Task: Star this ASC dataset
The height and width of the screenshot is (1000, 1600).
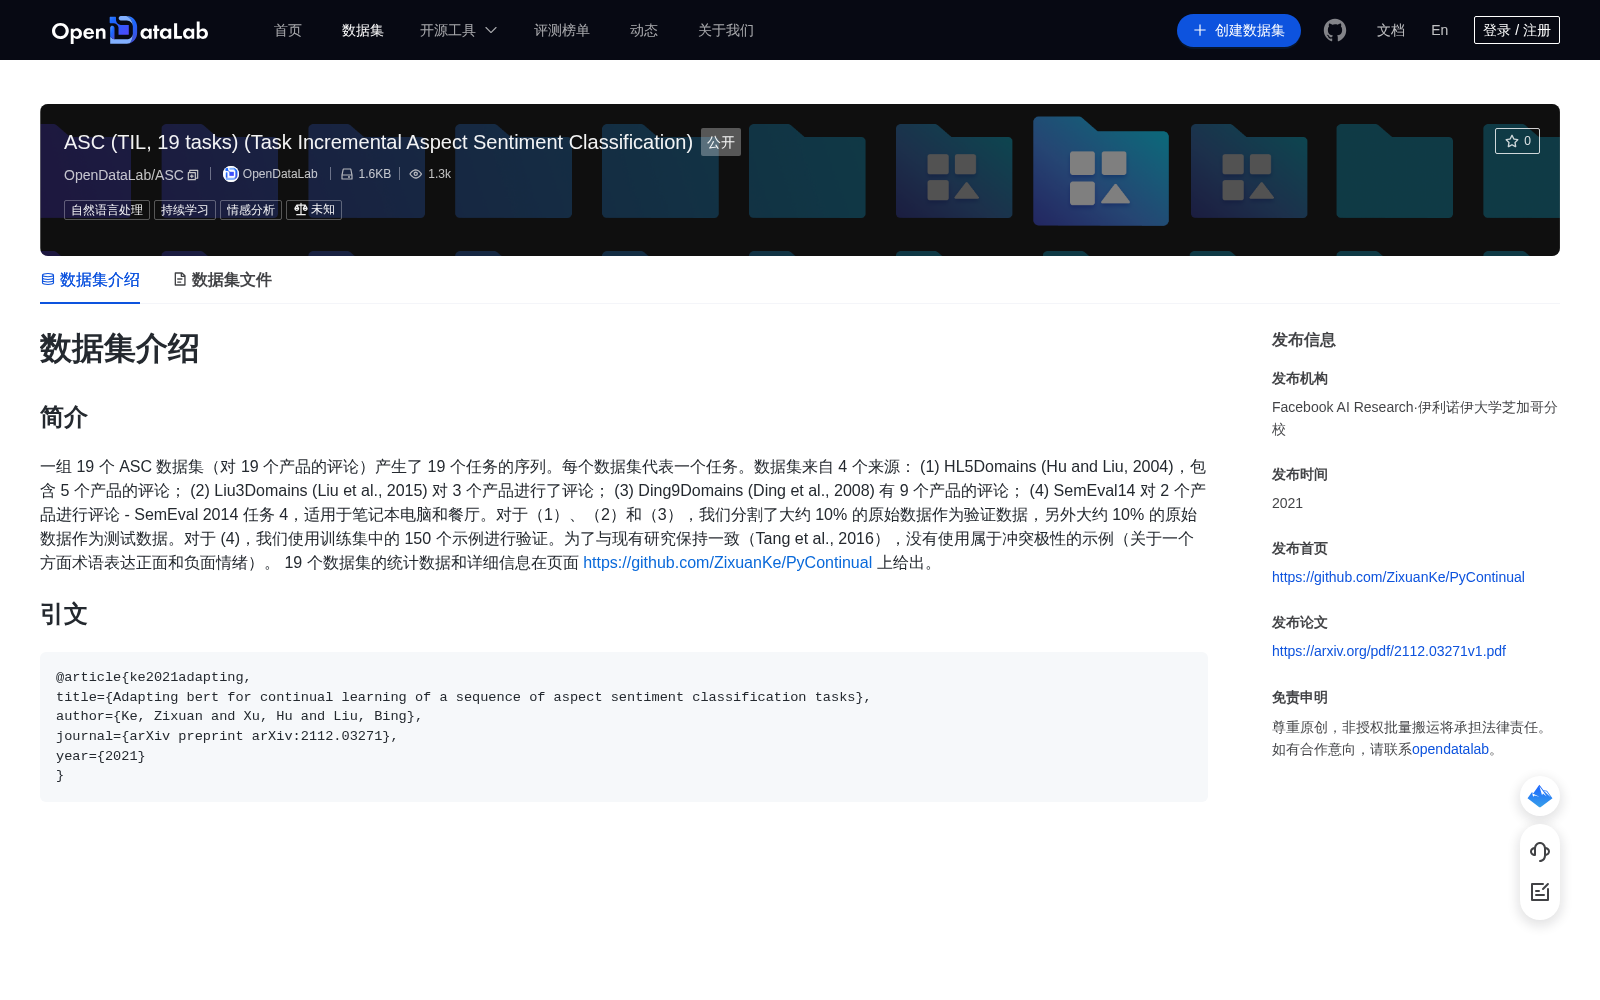Action: pyautogui.click(x=1517, y=141)
